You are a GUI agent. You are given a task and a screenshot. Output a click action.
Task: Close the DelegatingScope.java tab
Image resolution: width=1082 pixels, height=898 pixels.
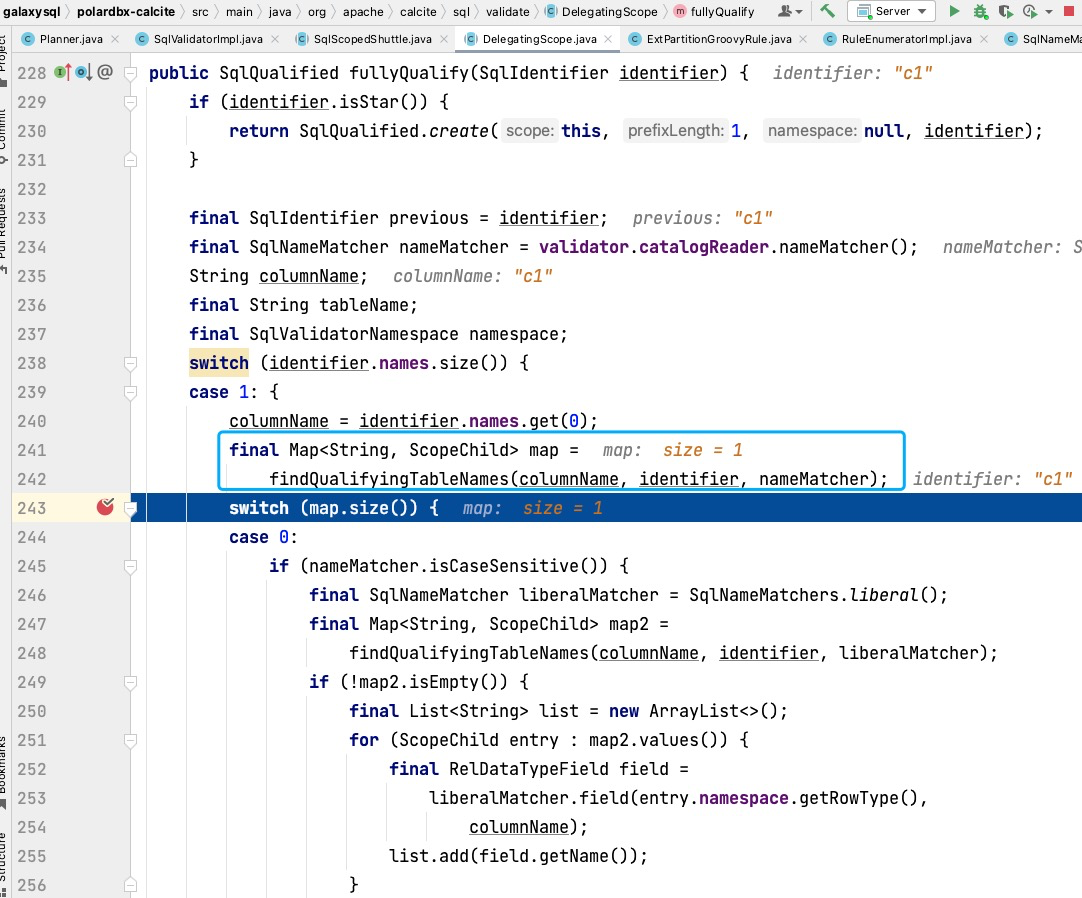608,39
